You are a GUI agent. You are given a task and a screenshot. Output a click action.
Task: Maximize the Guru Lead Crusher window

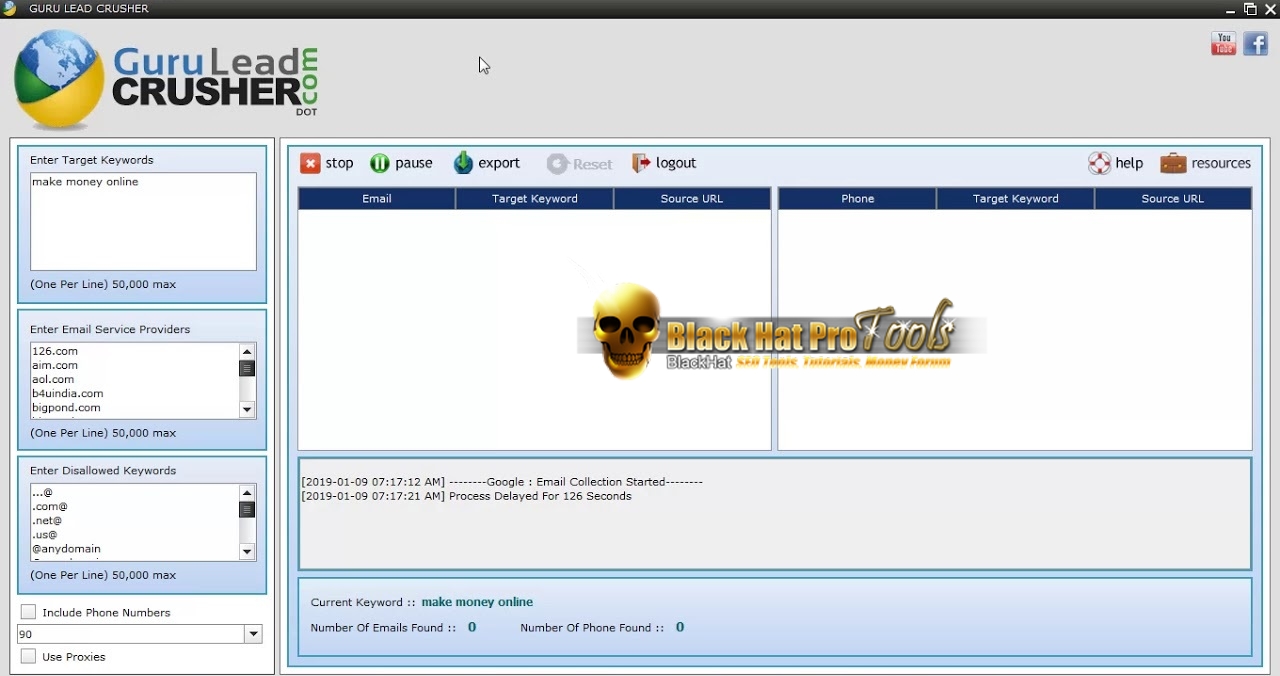pos(1250,9)
